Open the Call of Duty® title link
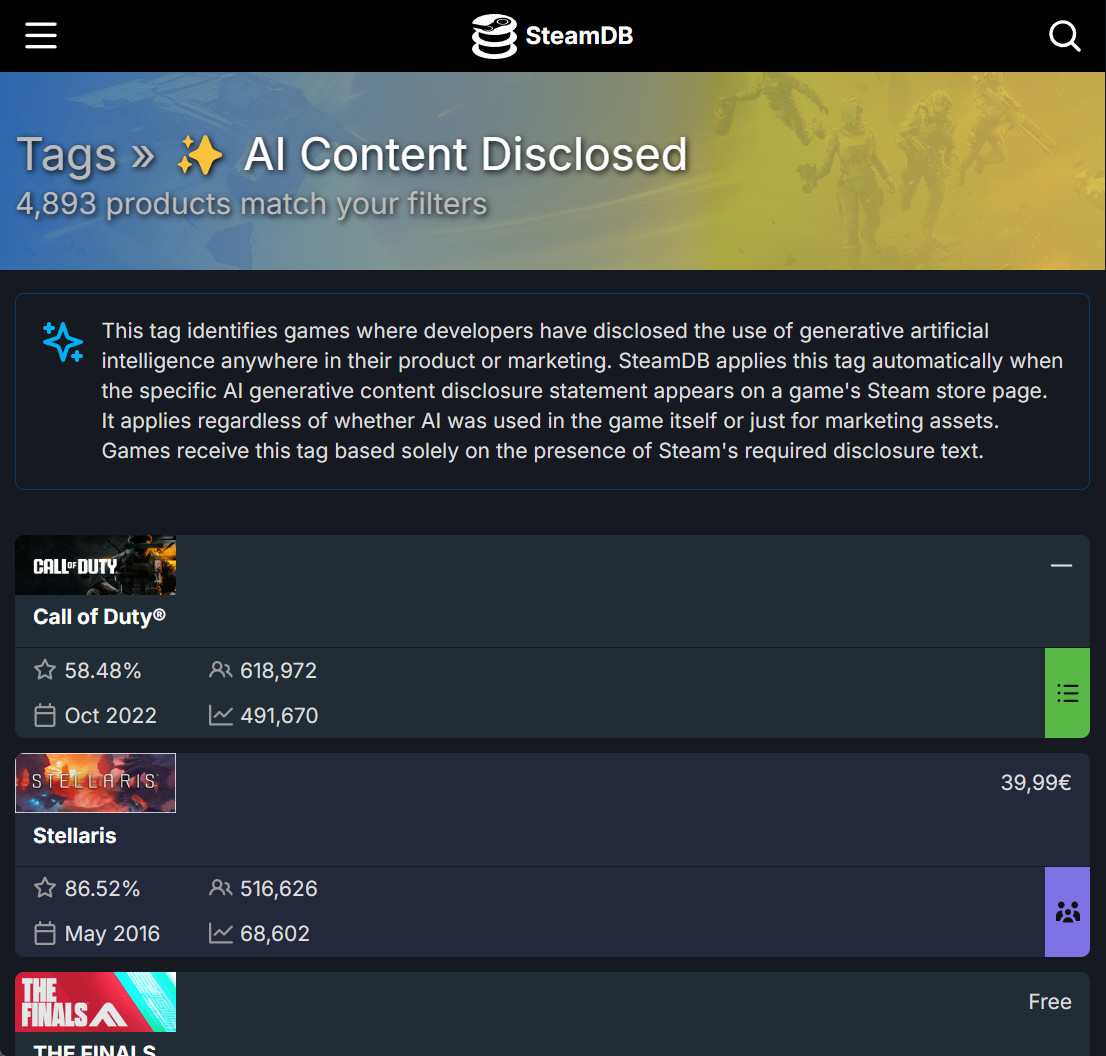Image resolution: width=1106 pixels, height=1056 pixels. pyautogui.click(x=99, y=617)
